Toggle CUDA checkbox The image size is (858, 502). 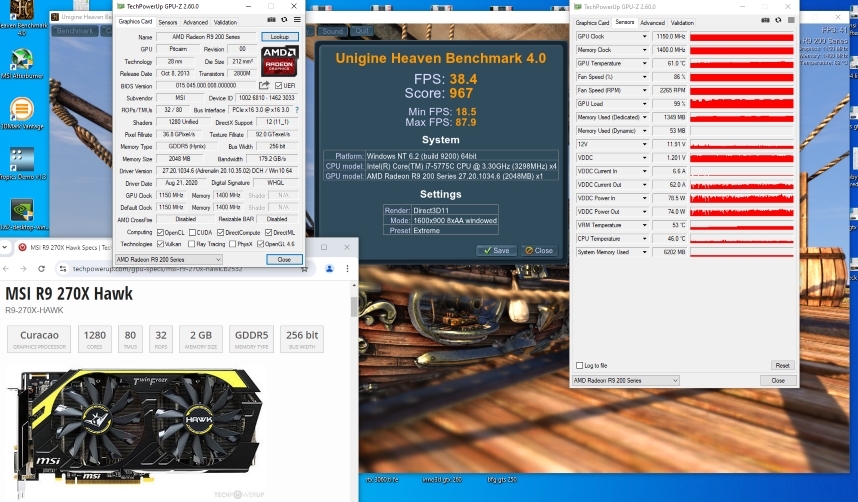192,233
